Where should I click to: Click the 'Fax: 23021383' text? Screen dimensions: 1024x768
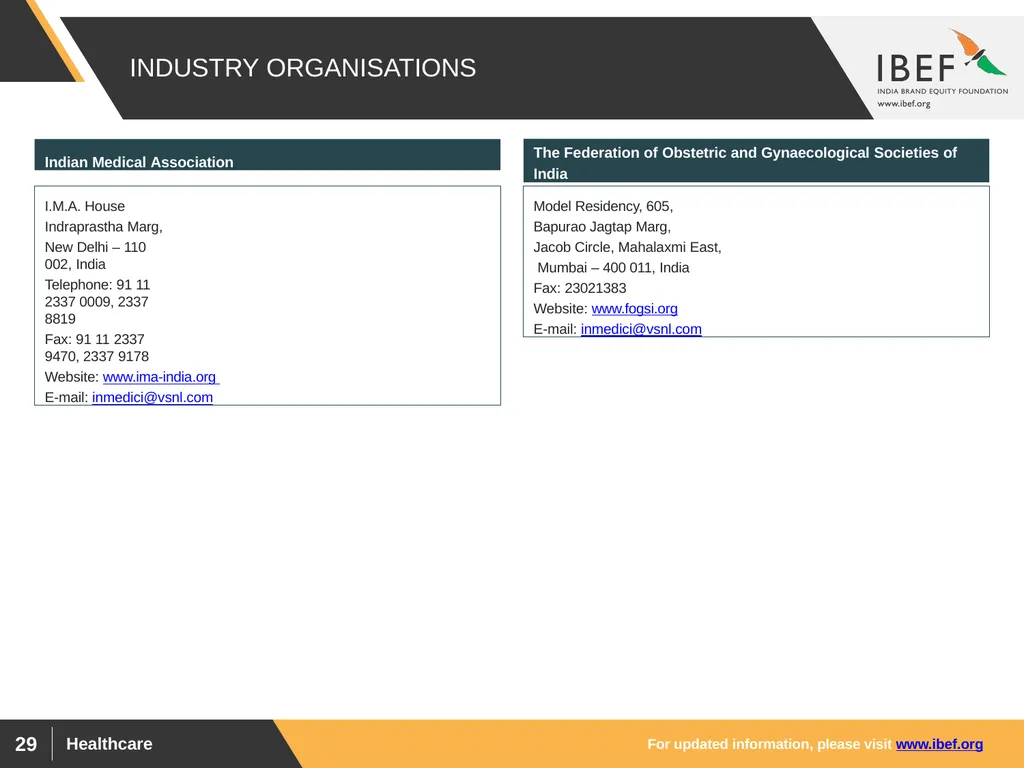pos(579,288)
